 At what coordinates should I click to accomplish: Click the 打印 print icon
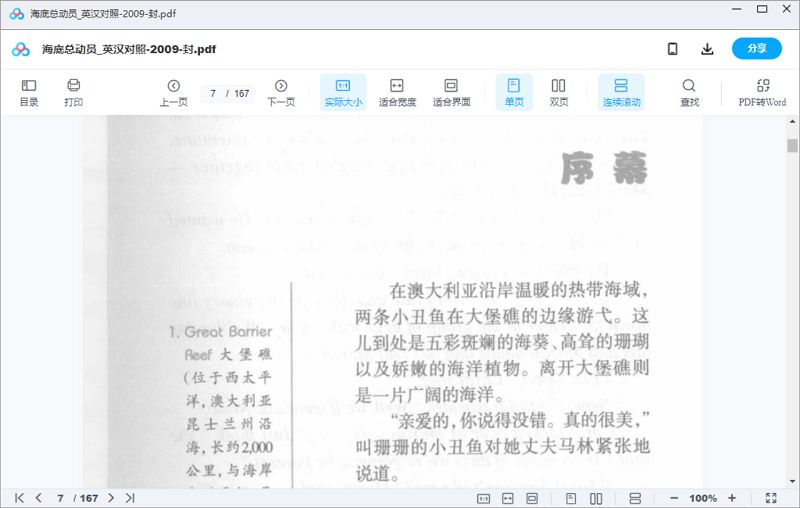(x=73, y=92)
